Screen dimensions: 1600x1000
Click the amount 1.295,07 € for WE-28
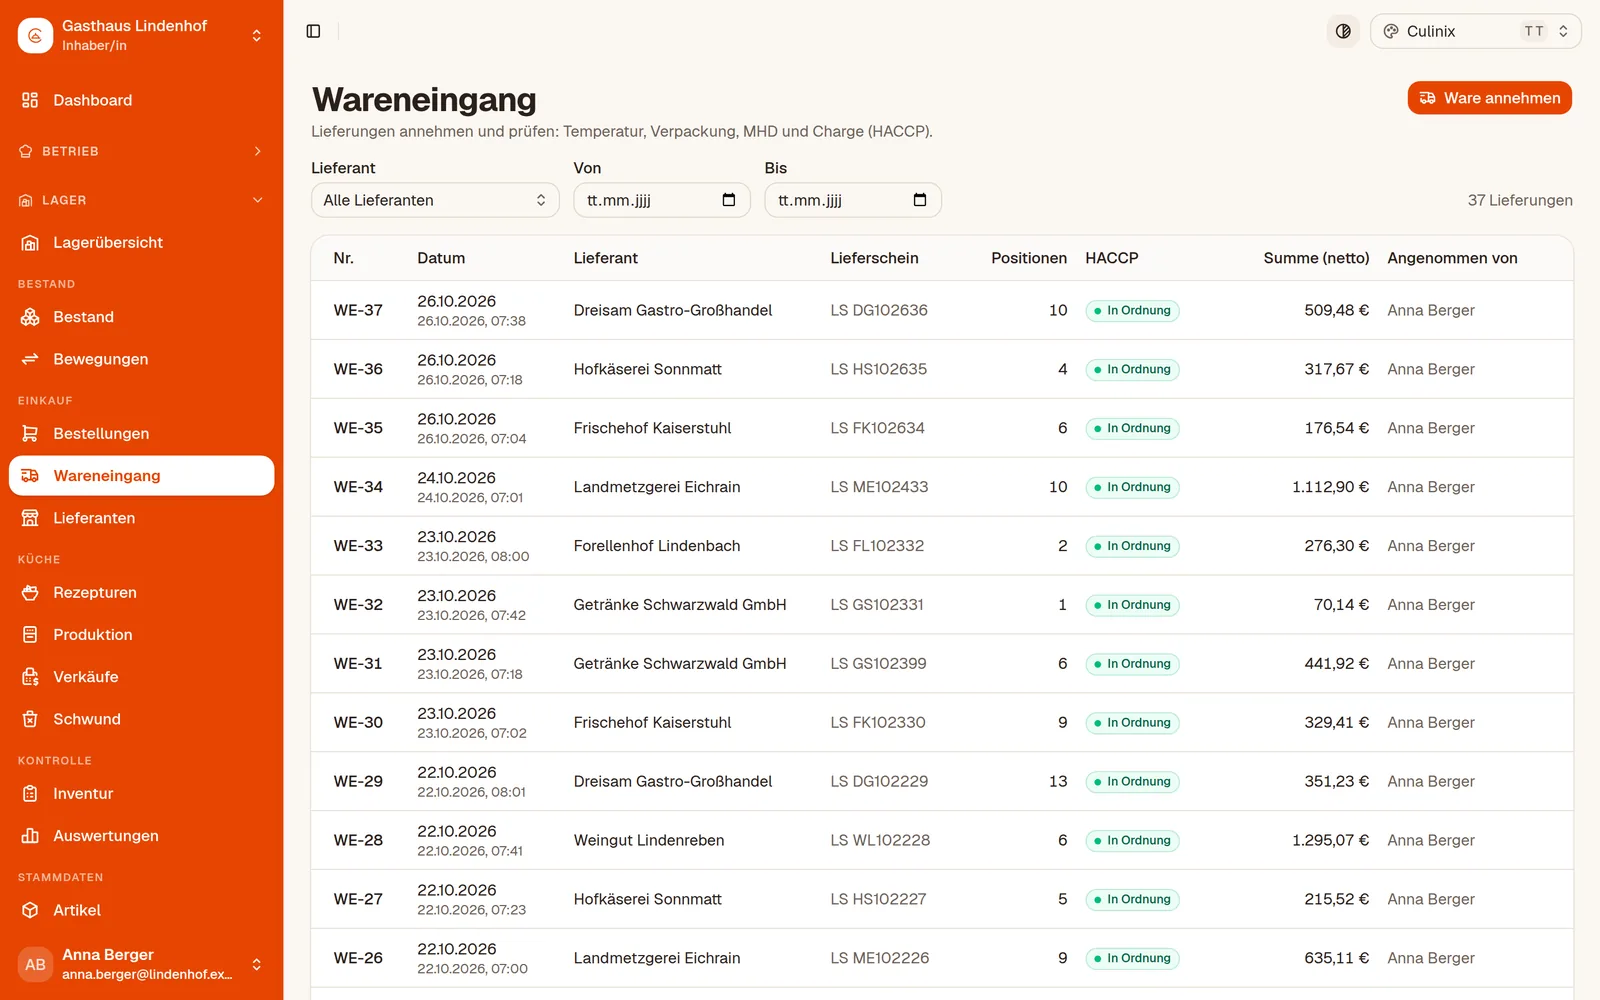1330,840
